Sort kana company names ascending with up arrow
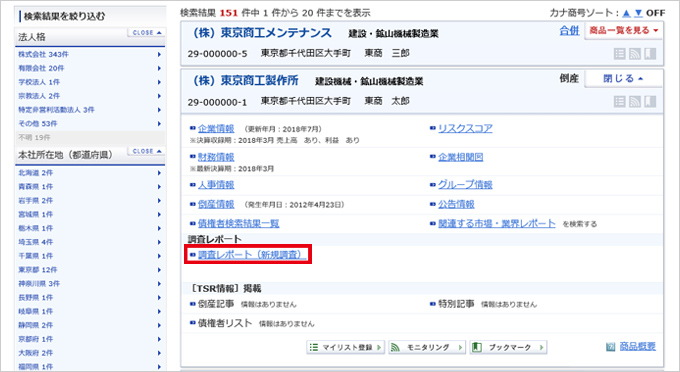The width and height of the screenshot is (680, 372). [626, 13]
